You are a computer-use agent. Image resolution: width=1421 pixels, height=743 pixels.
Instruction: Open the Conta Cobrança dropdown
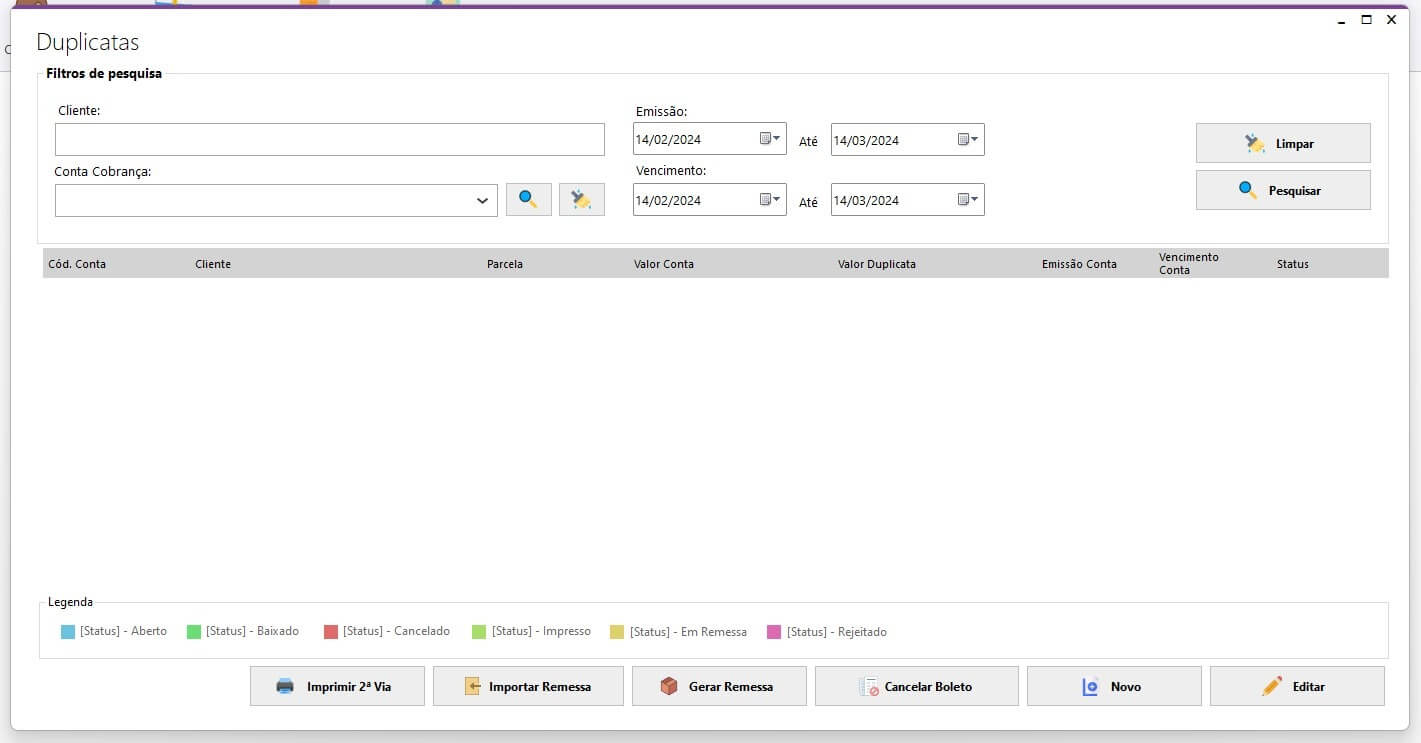[x=483, y=201]
